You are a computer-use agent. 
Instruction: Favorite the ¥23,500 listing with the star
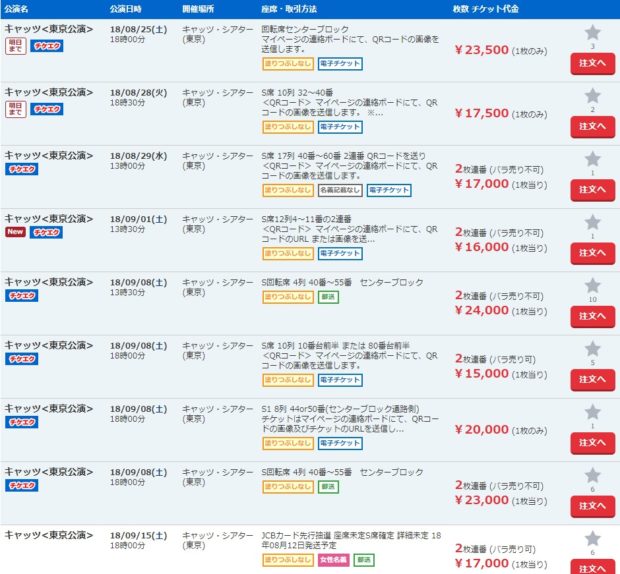point(592,33)
